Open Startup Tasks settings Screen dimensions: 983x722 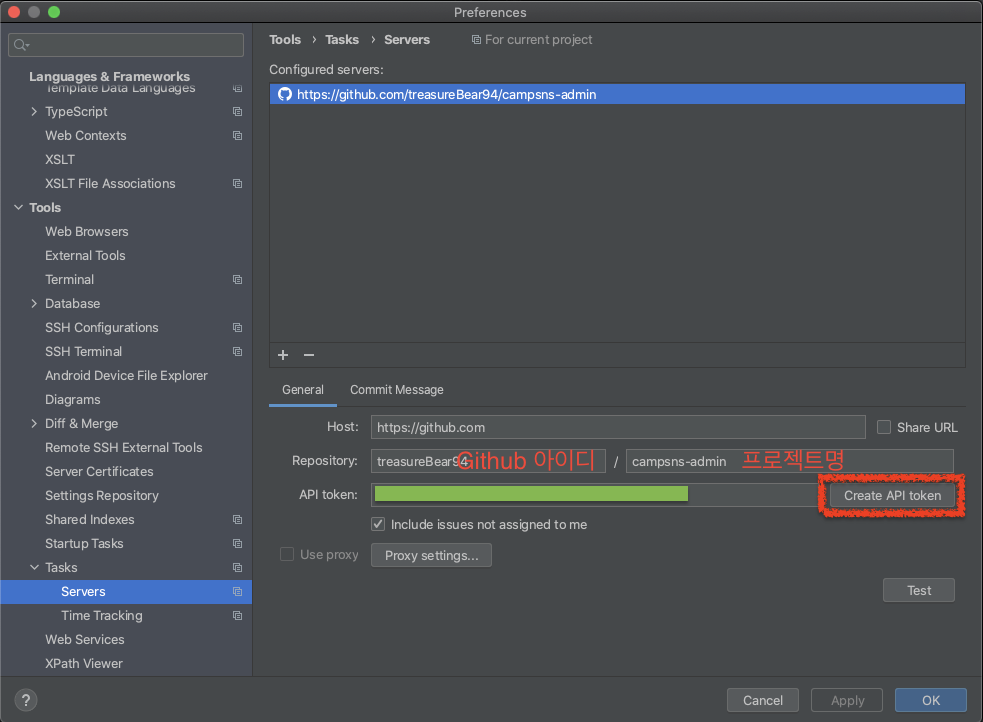tap(84, 543)
